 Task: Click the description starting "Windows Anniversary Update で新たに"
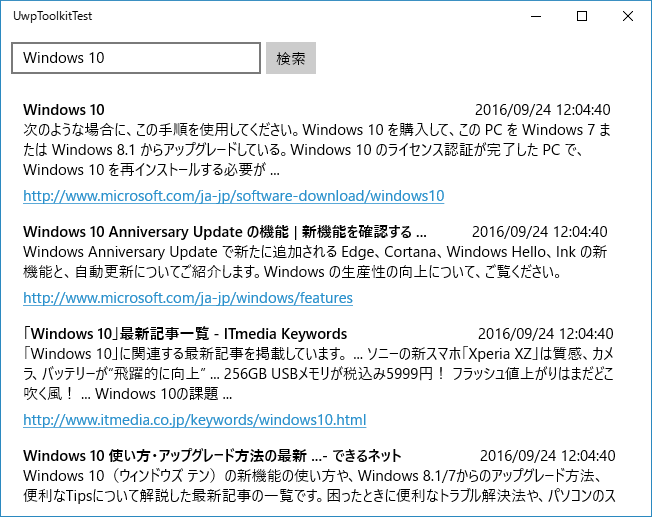[315, 262]
